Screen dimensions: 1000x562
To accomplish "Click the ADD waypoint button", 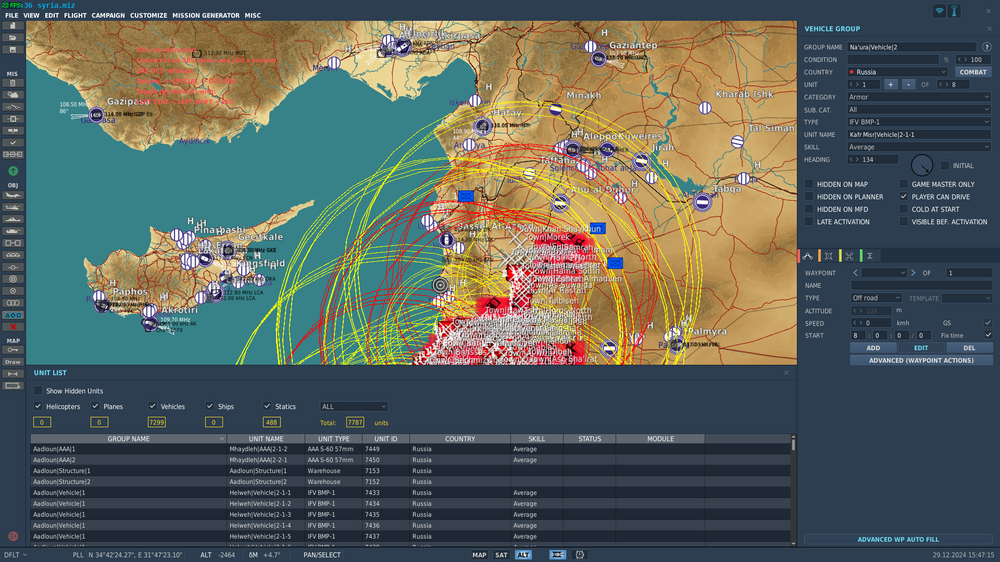I will pos(873,348).
